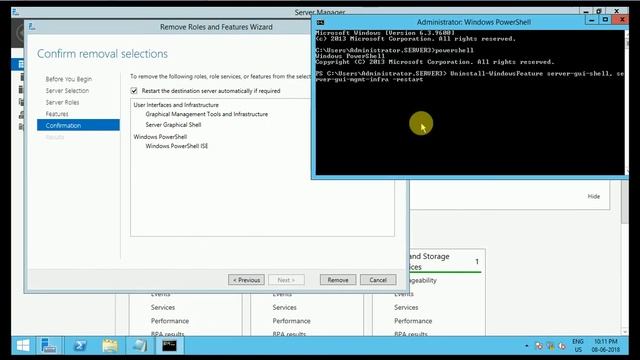The image size is (640, 360).
Task: Select Server Graphical Shell entry
Action: [x=173, y=125]
